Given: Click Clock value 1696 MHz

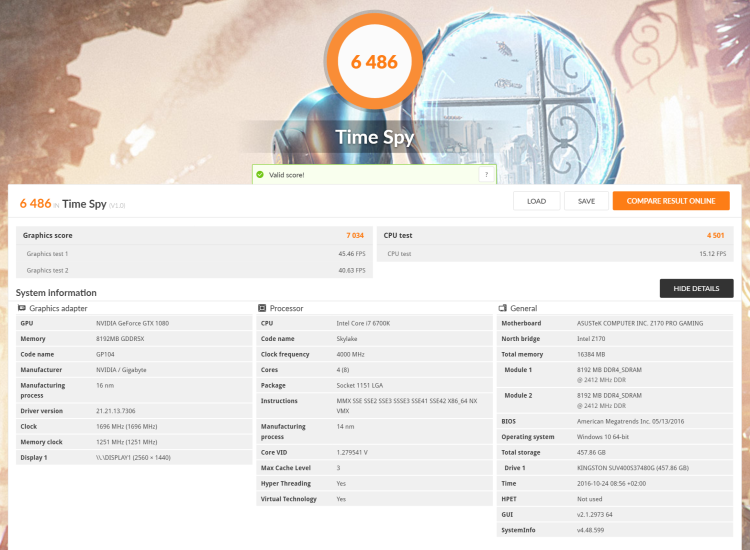Looking at the screenshot, I should (127, 427).
